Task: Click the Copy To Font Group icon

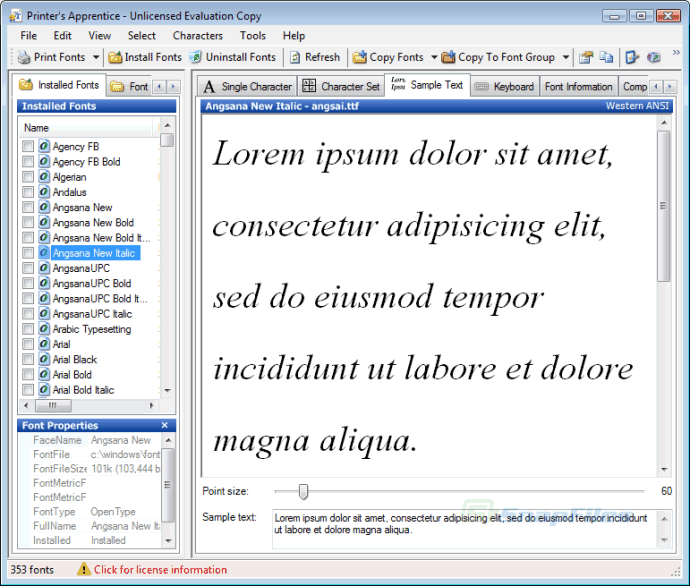Action: point(448,57)
